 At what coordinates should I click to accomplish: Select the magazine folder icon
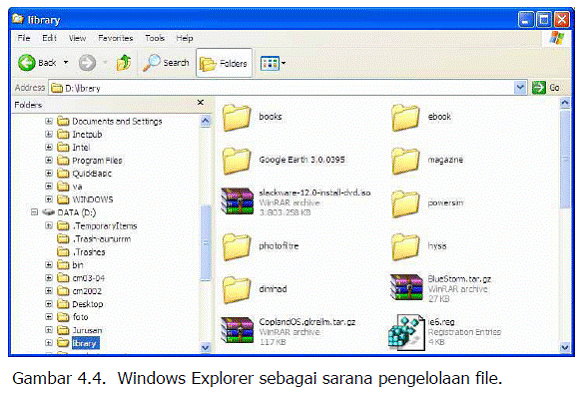(x=405, y=160)
